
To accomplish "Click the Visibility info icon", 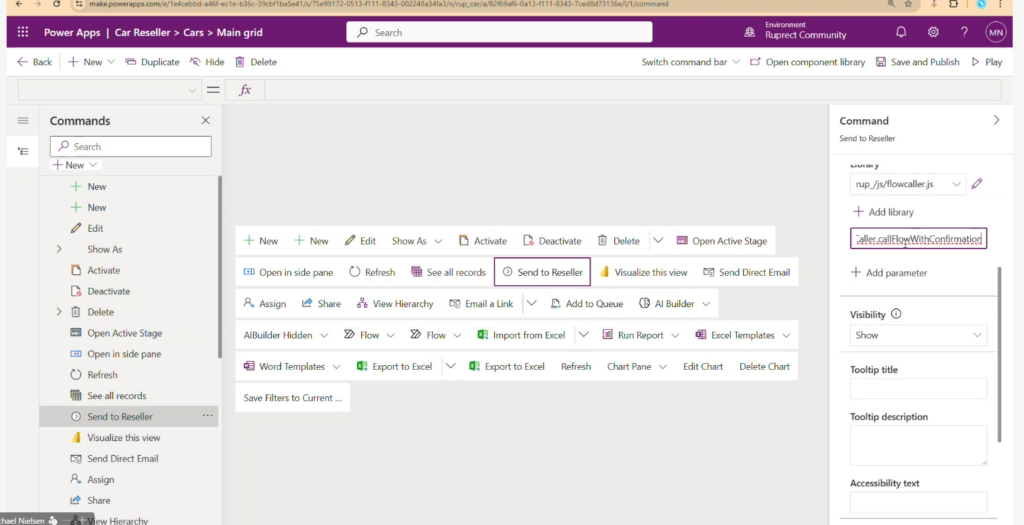I will (x=896, y=314).
